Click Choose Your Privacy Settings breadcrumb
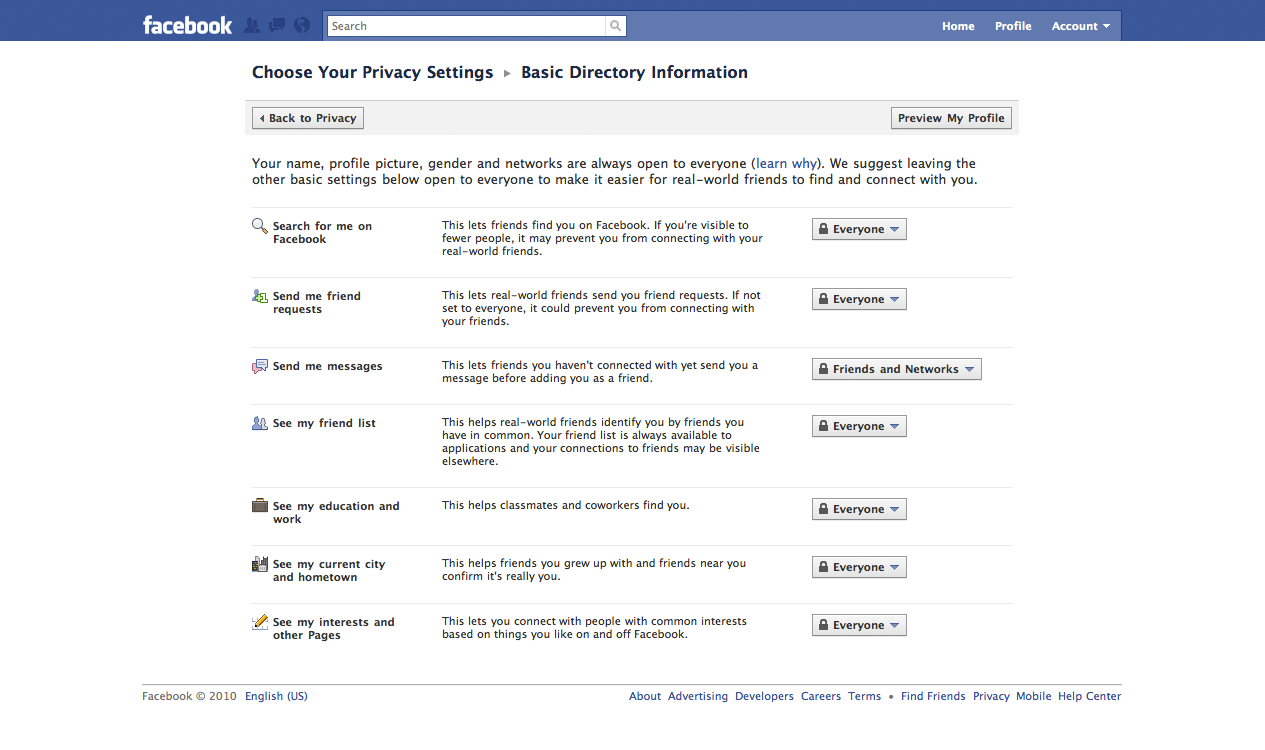 373,72
